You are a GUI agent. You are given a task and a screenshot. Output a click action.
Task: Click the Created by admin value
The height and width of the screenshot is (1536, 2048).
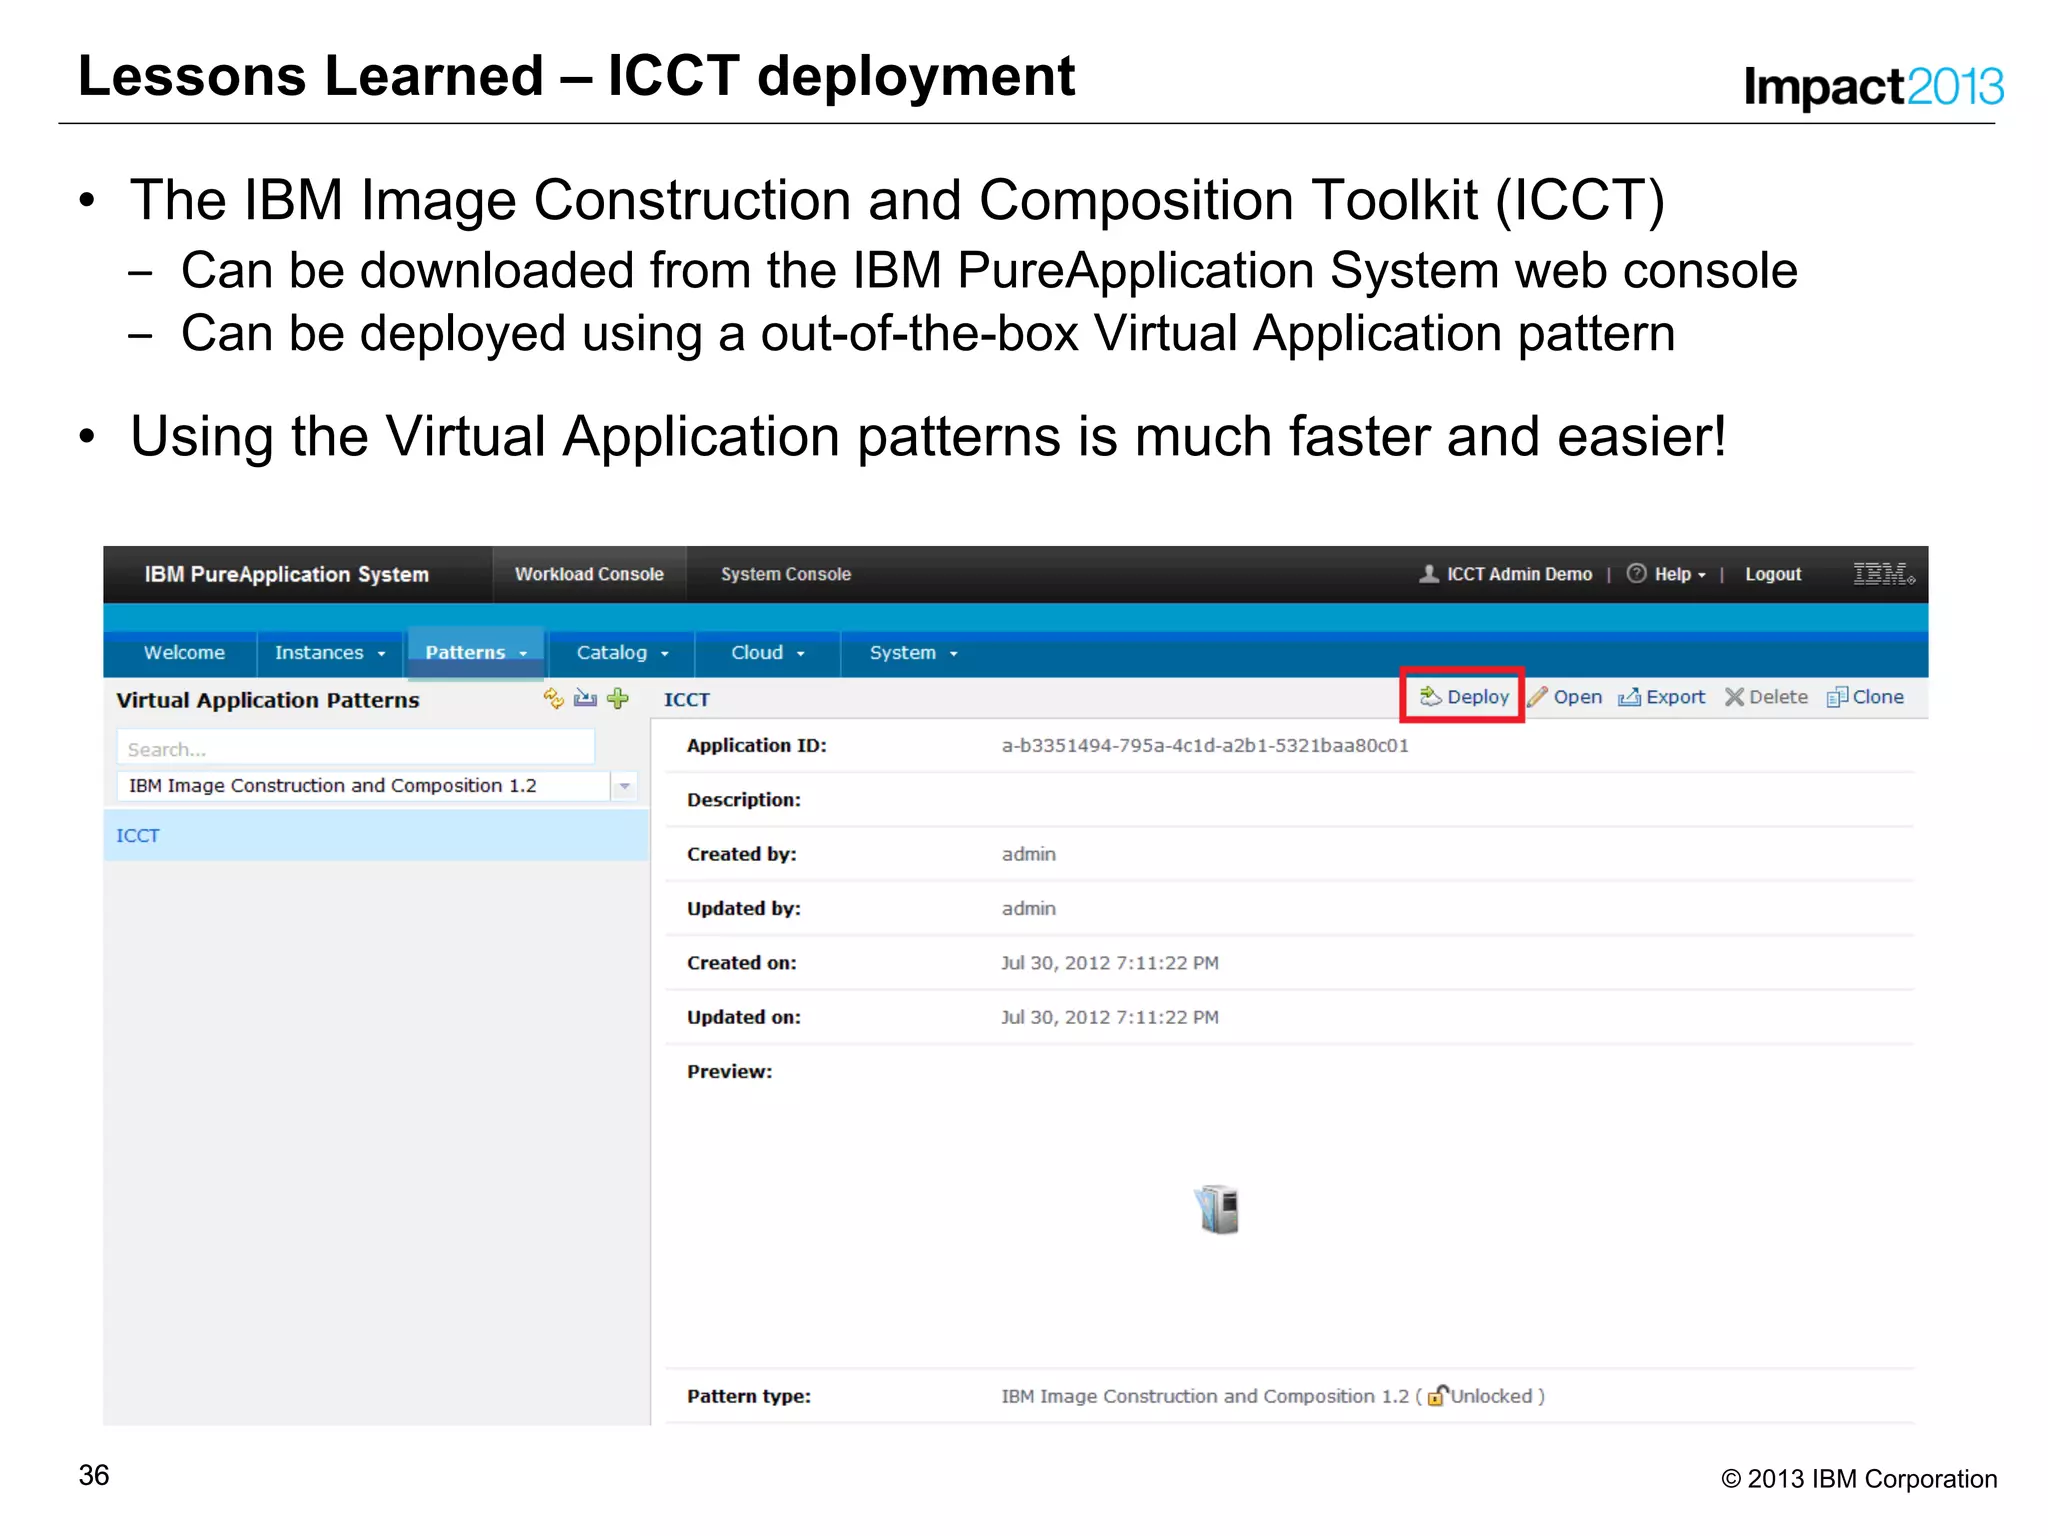1029,854
